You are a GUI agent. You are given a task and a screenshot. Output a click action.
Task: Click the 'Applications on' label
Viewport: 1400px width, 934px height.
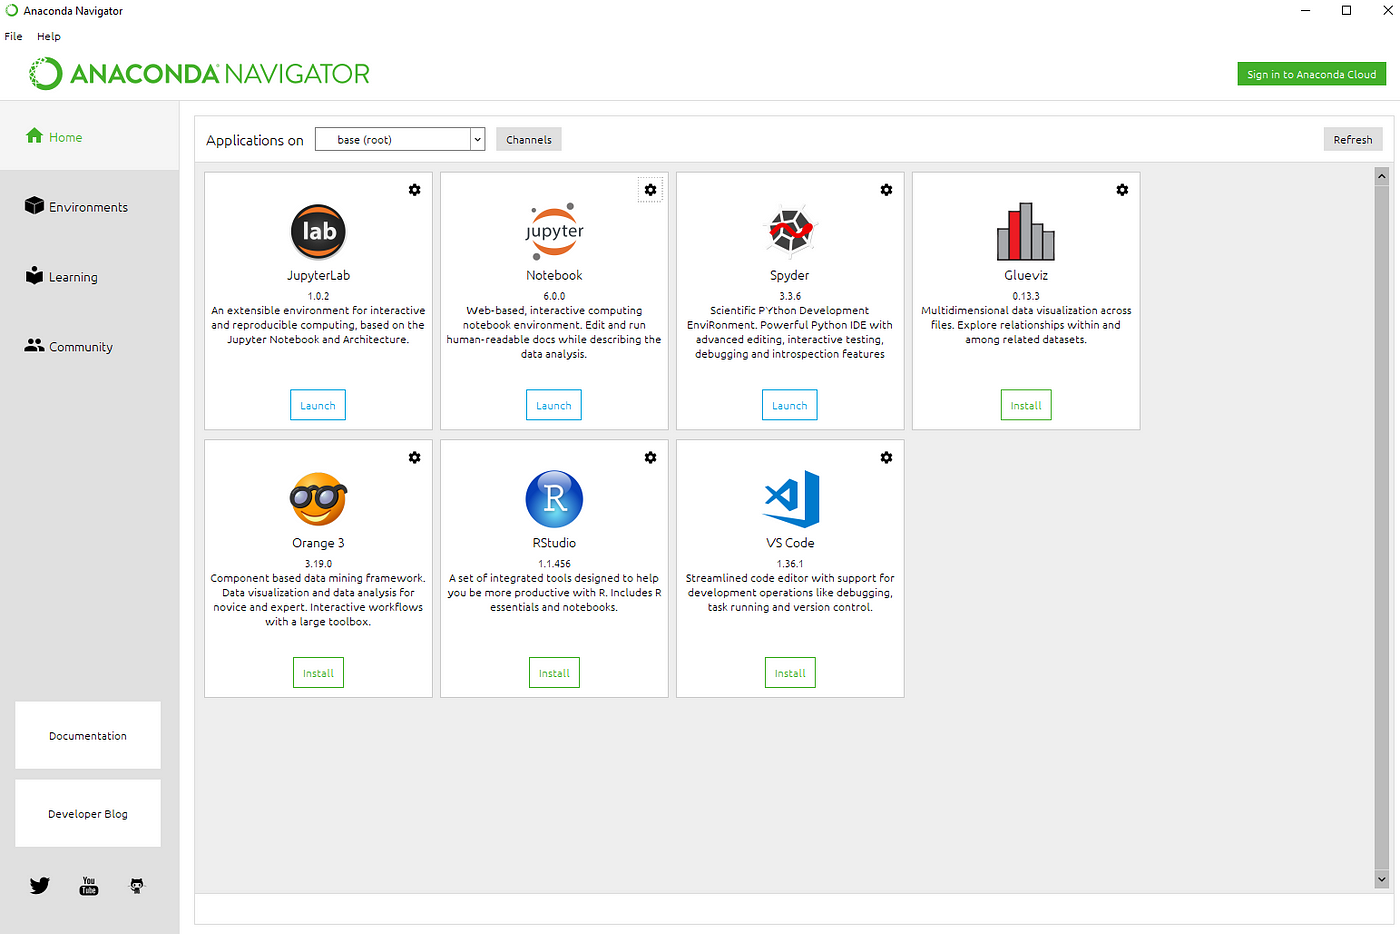click(254, 140)
